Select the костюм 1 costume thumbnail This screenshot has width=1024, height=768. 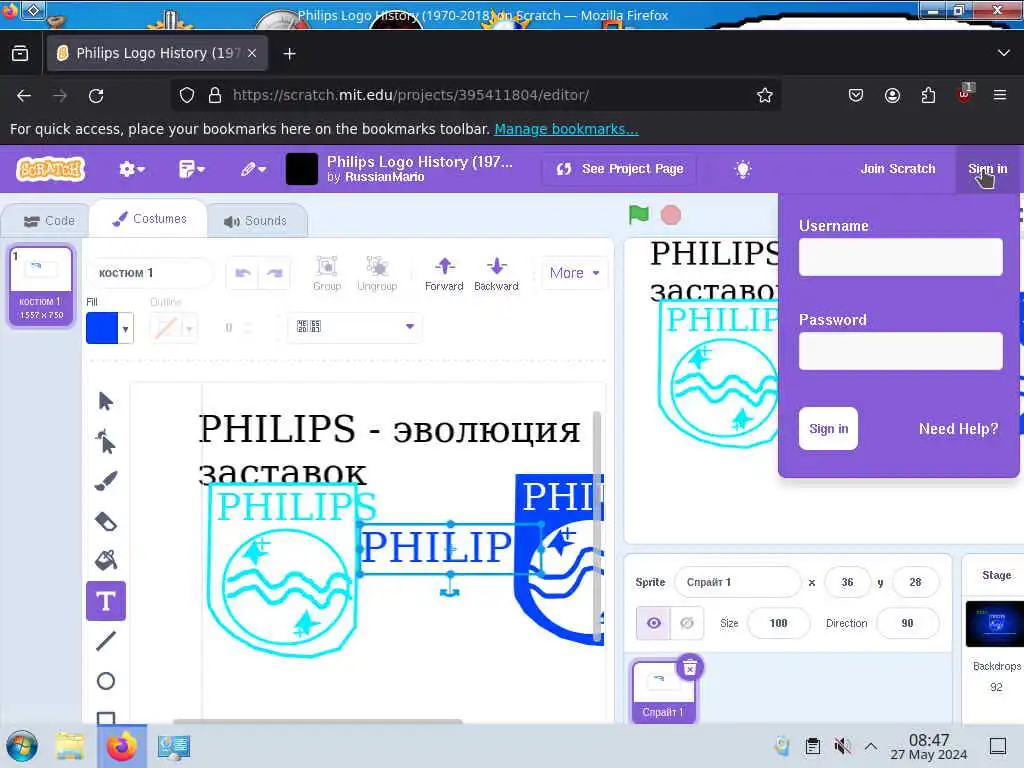point(41,285)
